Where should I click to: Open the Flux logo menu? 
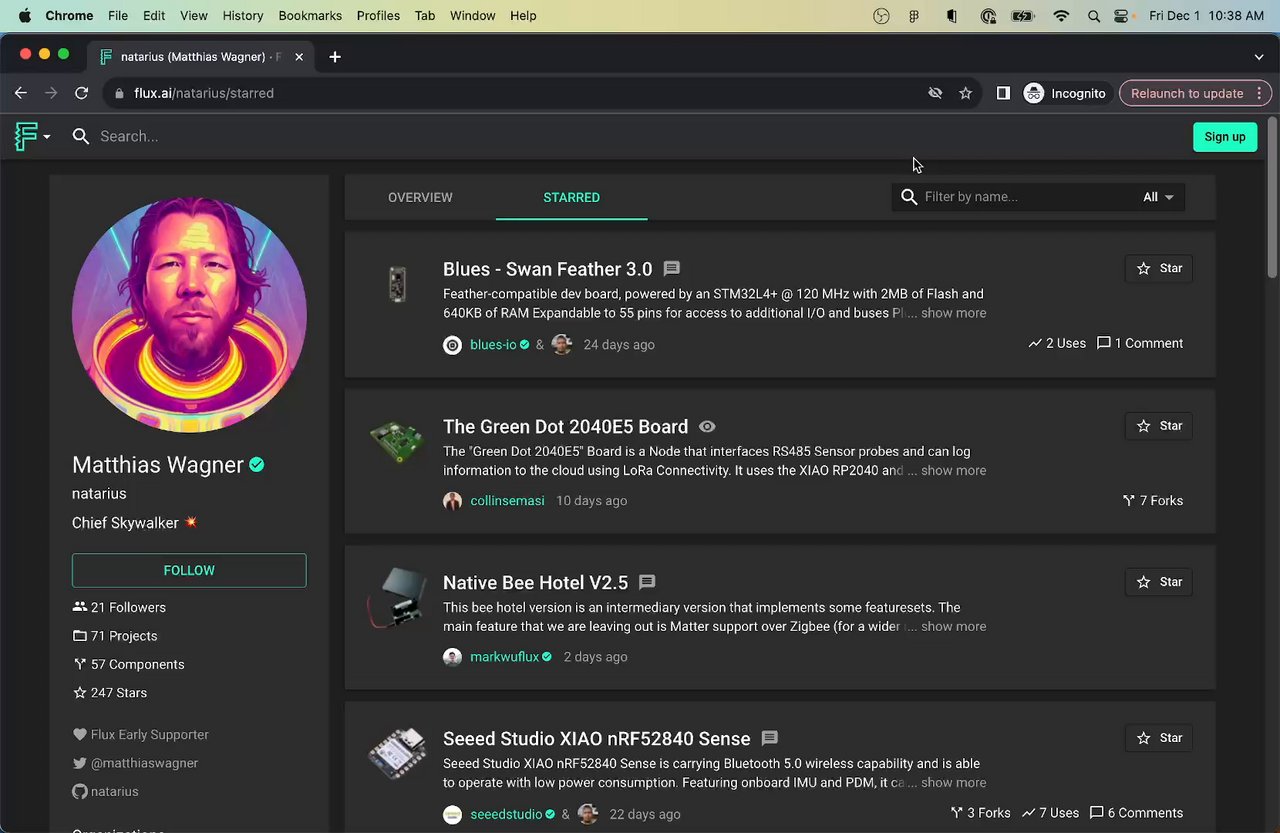click(32, 136)
